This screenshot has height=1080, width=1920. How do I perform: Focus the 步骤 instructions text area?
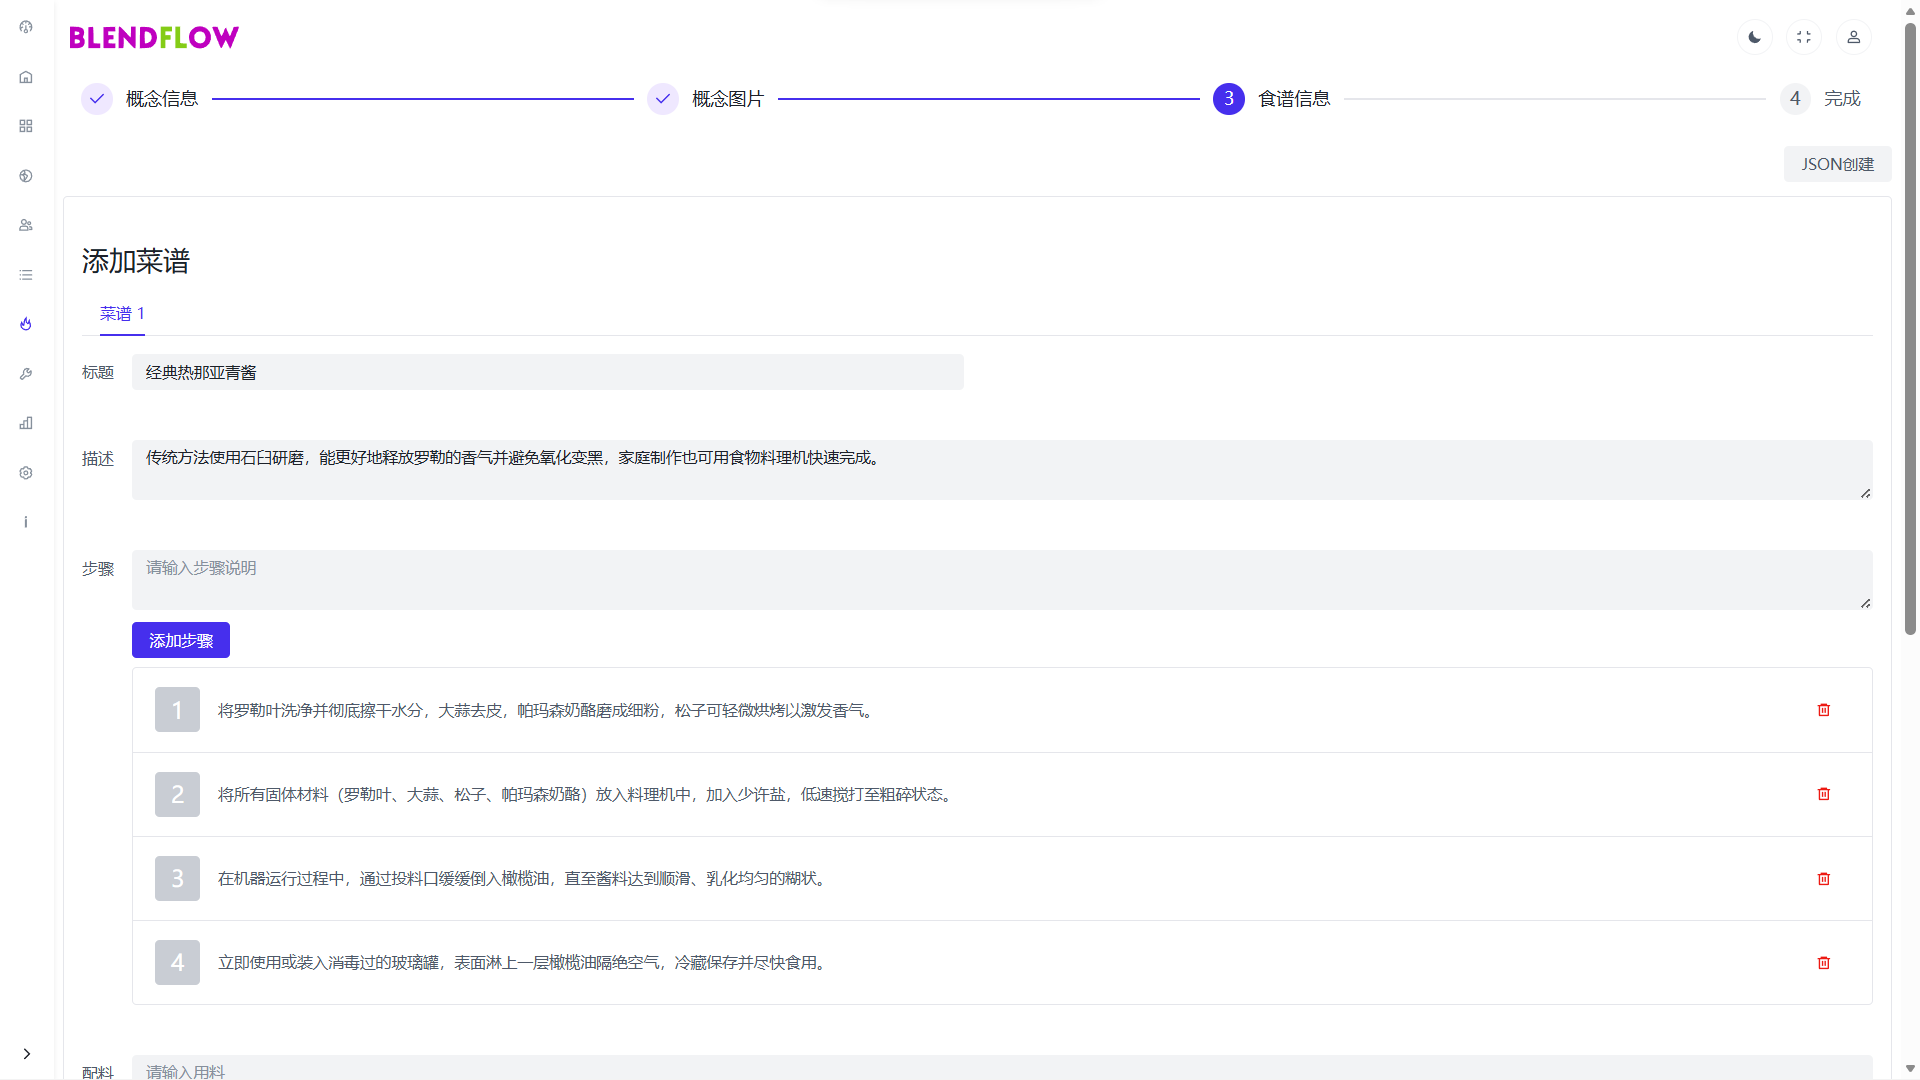pos(1001,580)
